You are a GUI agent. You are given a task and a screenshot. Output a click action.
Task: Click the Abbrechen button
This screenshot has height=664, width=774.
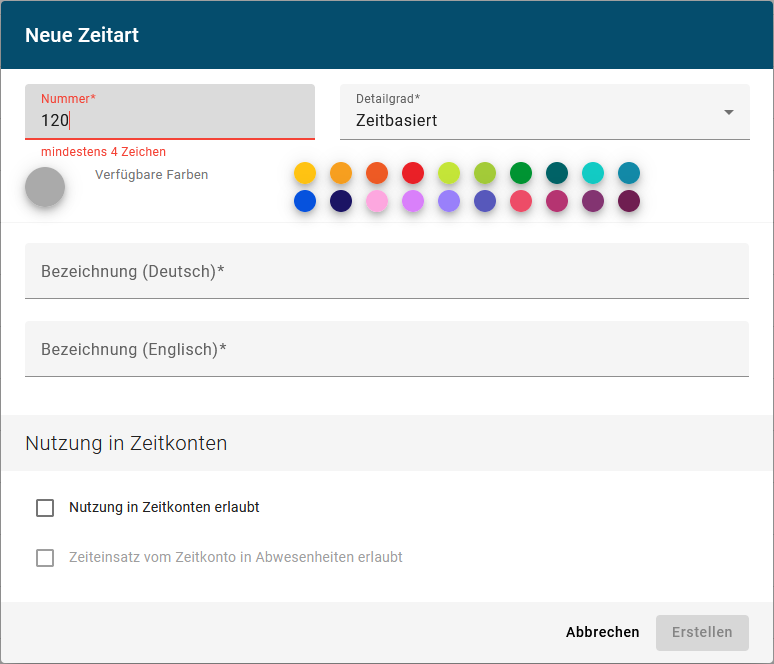602,632
